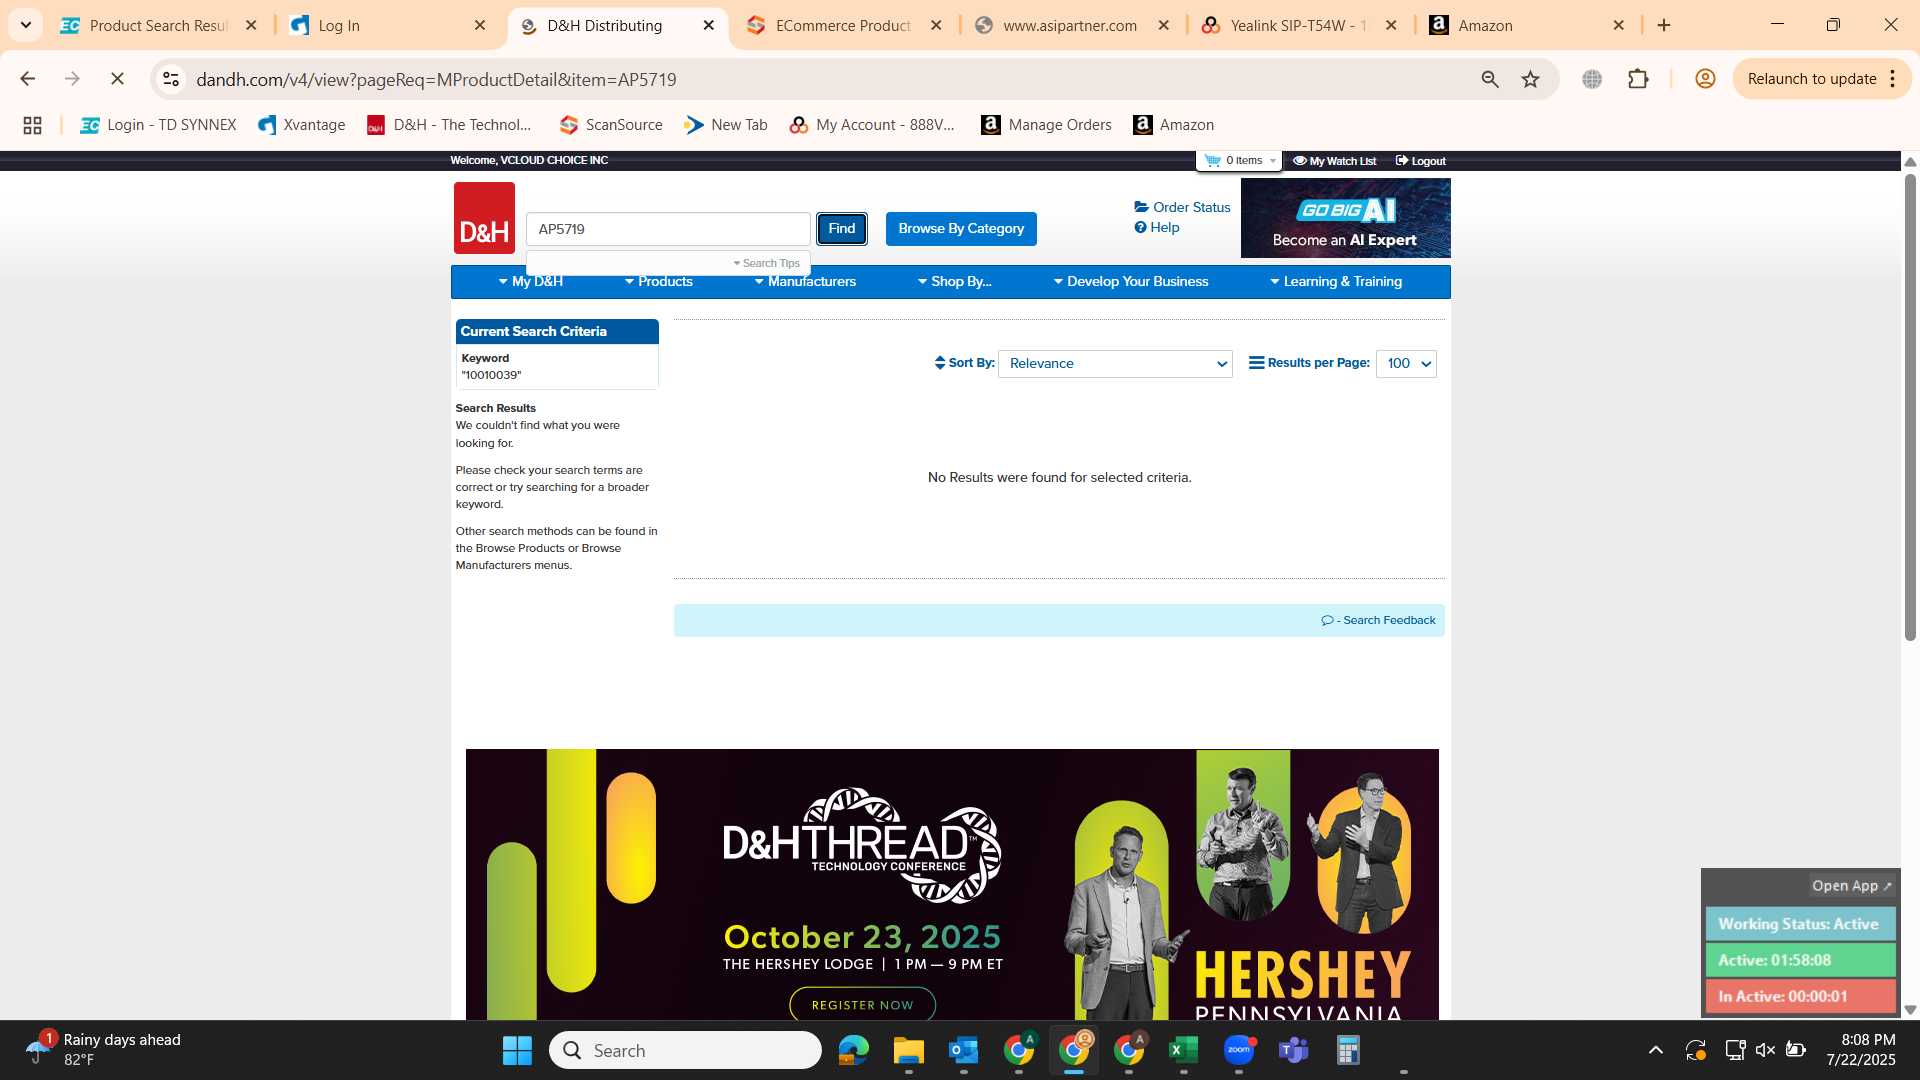Open the New Tab bookmark
1920x1080 pixels.
726,125
